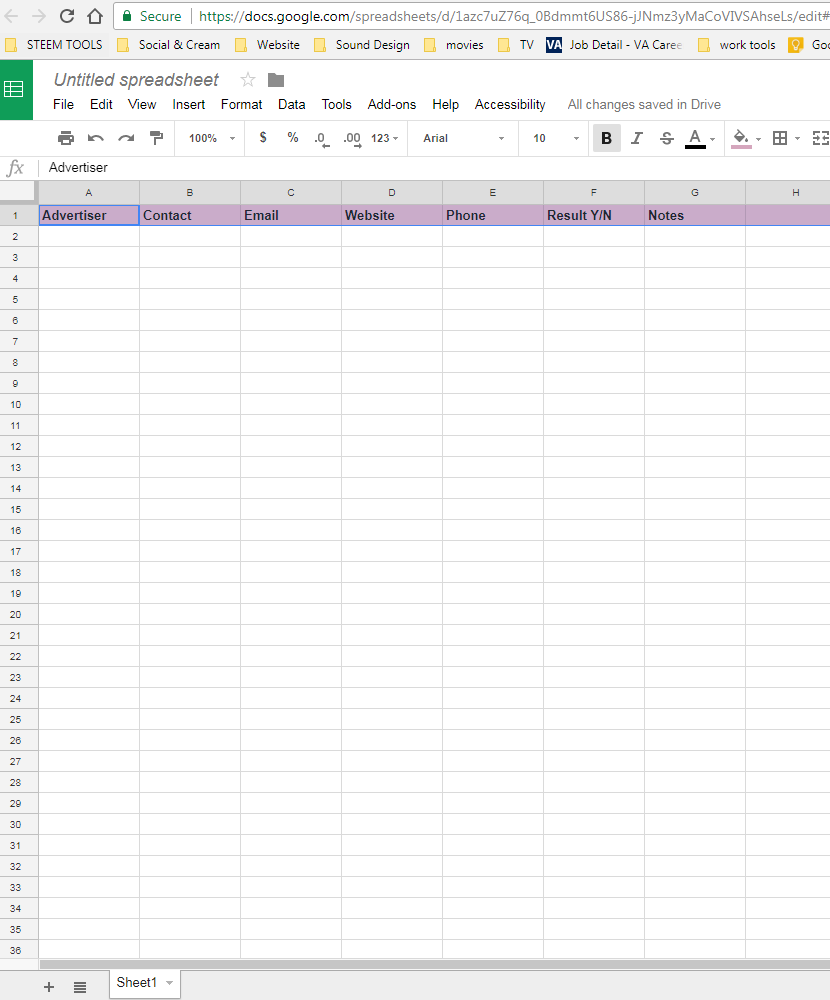Viewport: 830px width, 1000px height.
Task: Click the Merge cells icon
Action: click(820, 138)
